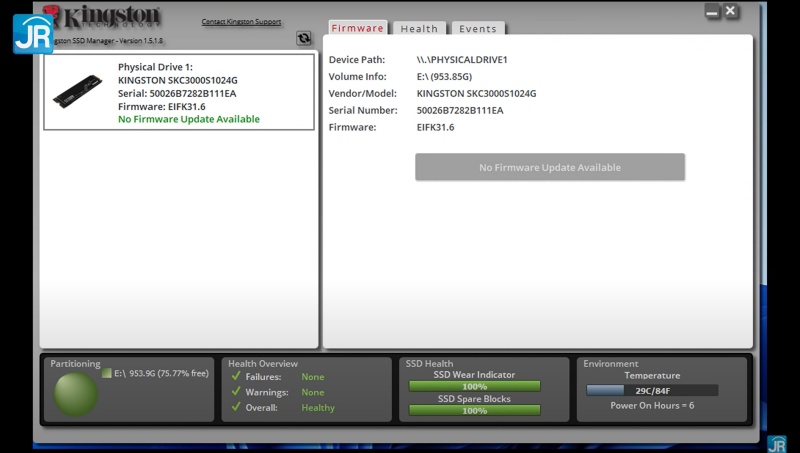Click the EIFK31.6 firmware value in details
Screen dimensions: 800x453
pos(435,127)
